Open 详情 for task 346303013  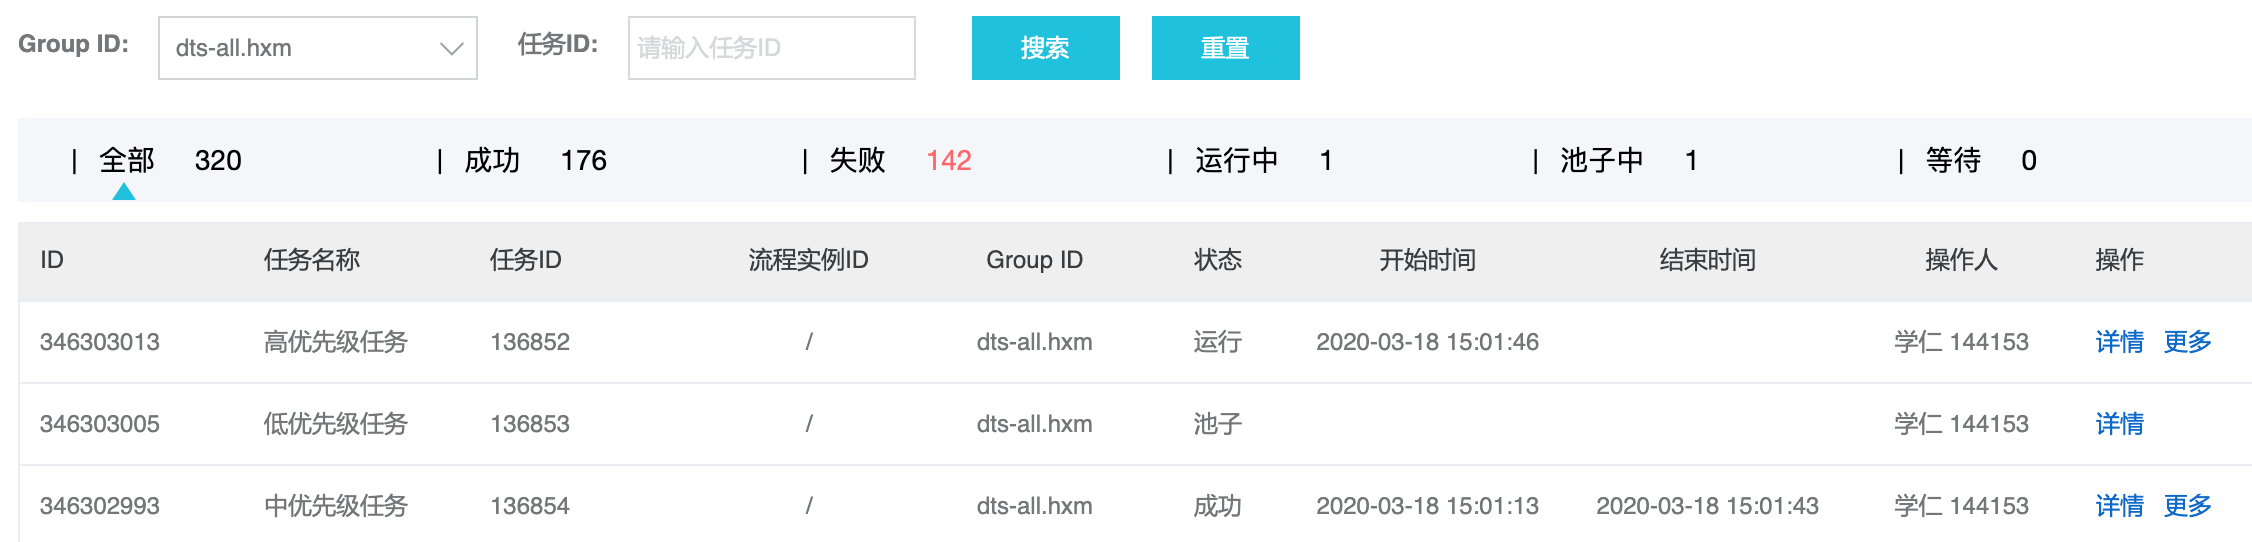[2119, 342]
